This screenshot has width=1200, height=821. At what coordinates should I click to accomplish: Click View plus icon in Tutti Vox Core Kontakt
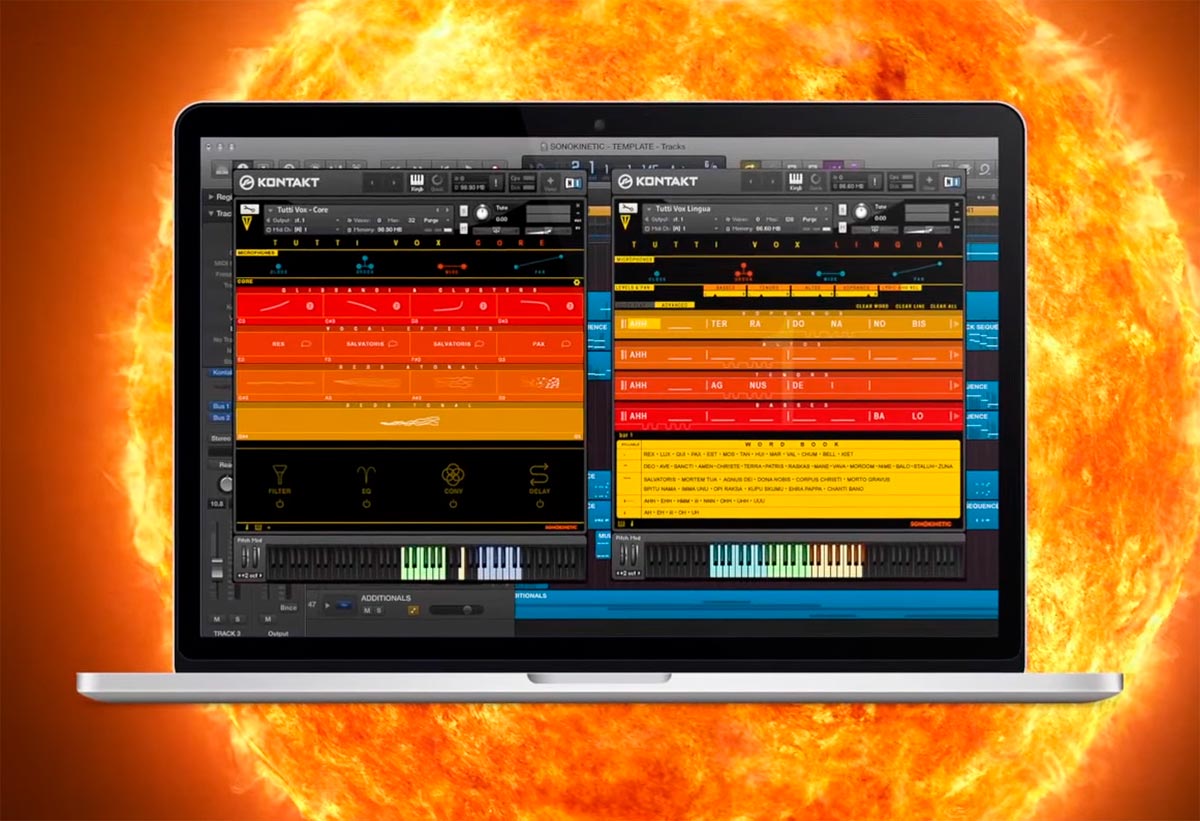[x=550, y=183]
